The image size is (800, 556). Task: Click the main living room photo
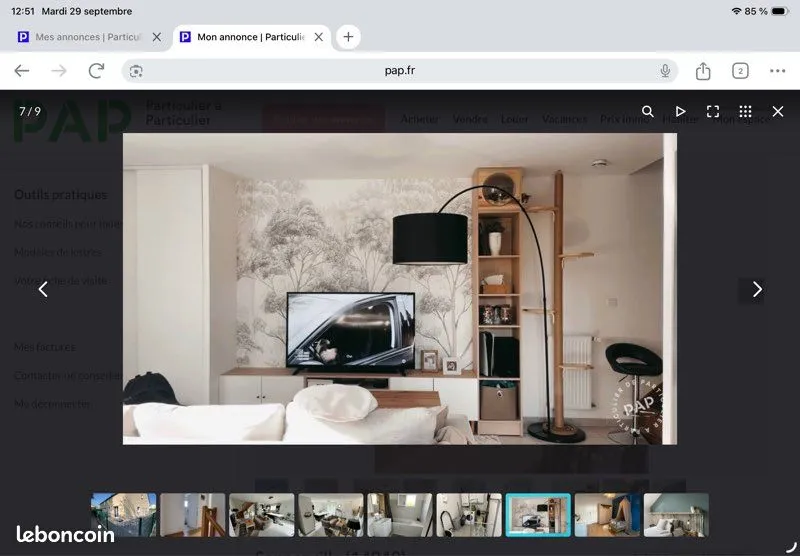coord(400,289)
